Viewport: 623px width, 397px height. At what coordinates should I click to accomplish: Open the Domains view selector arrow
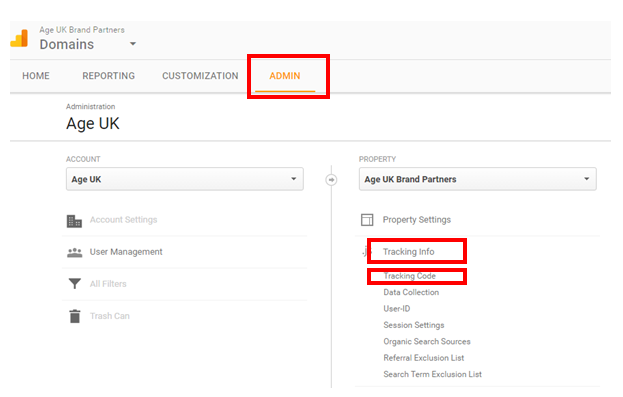pos(133,44)
